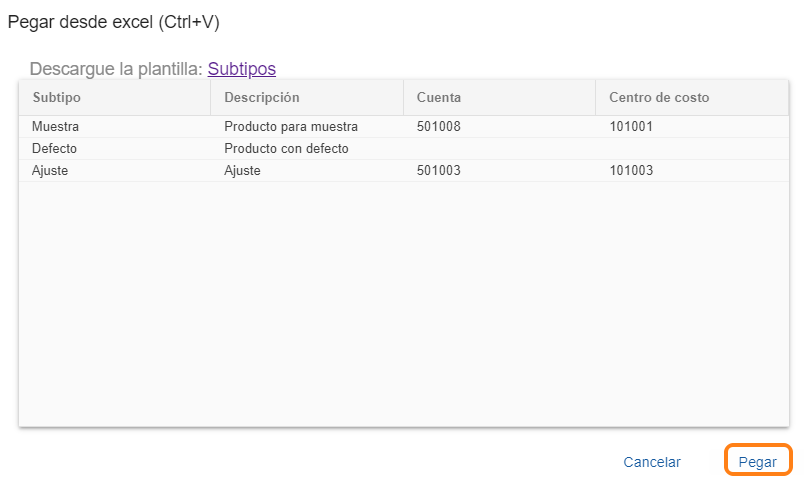Select the 'Producto con defecto' cell
Image resolution: width=804 pixels, height=482 pixels.
[x=286, y=149]
